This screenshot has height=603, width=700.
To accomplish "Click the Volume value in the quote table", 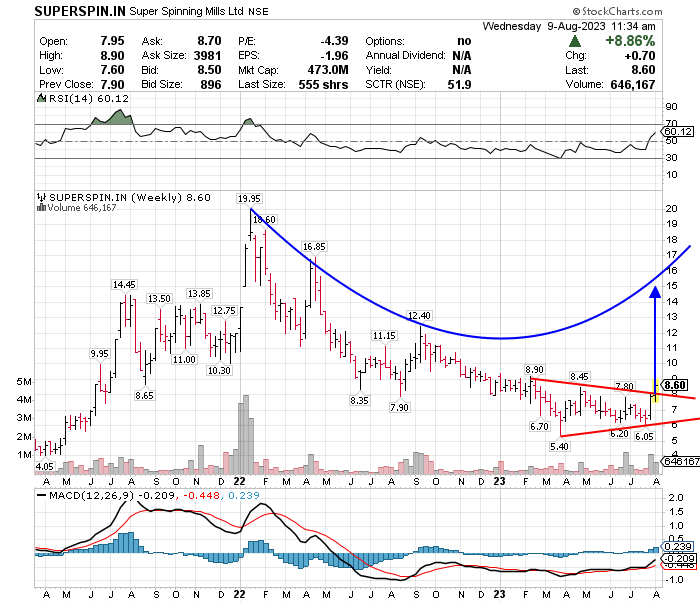I will point(633,84).
